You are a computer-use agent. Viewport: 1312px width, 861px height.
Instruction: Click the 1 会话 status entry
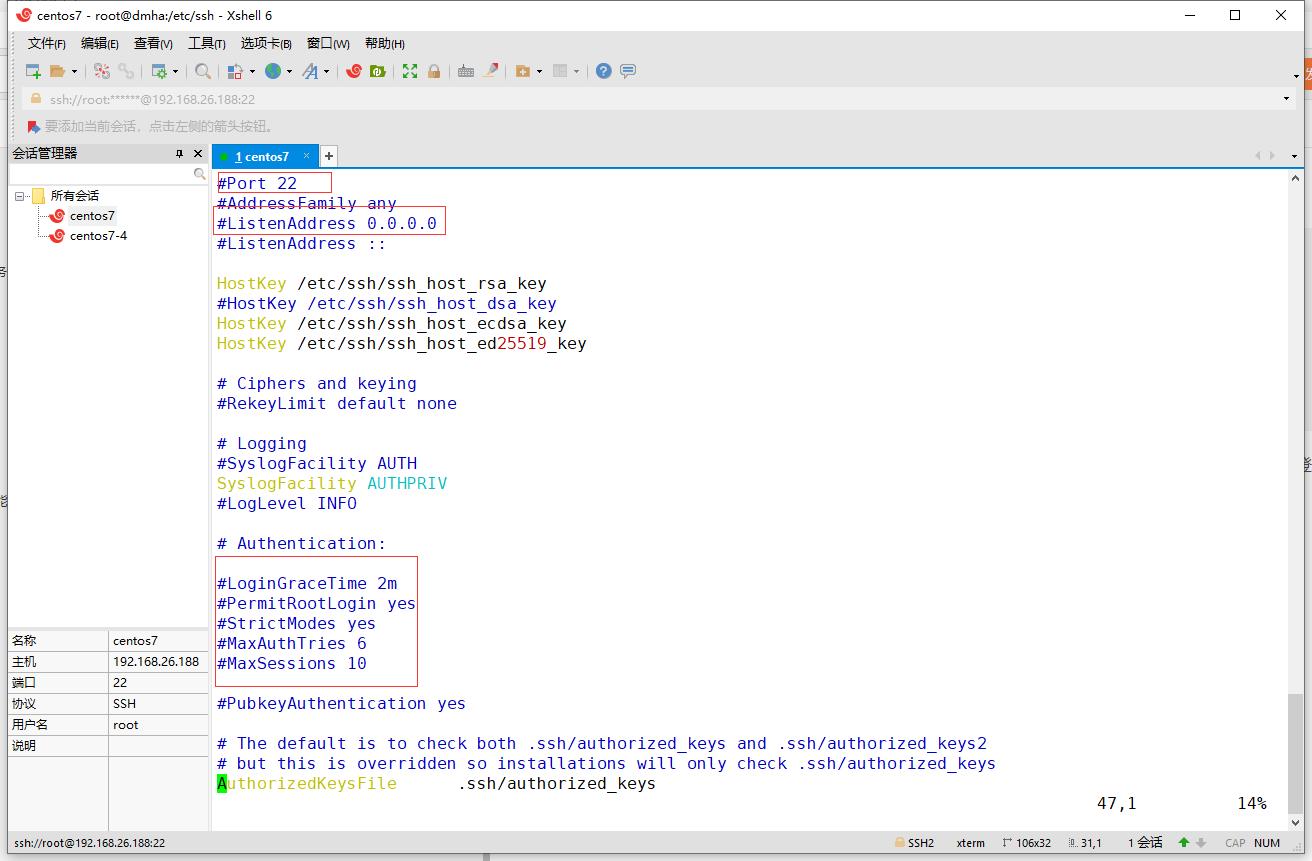coord(1145,843)
